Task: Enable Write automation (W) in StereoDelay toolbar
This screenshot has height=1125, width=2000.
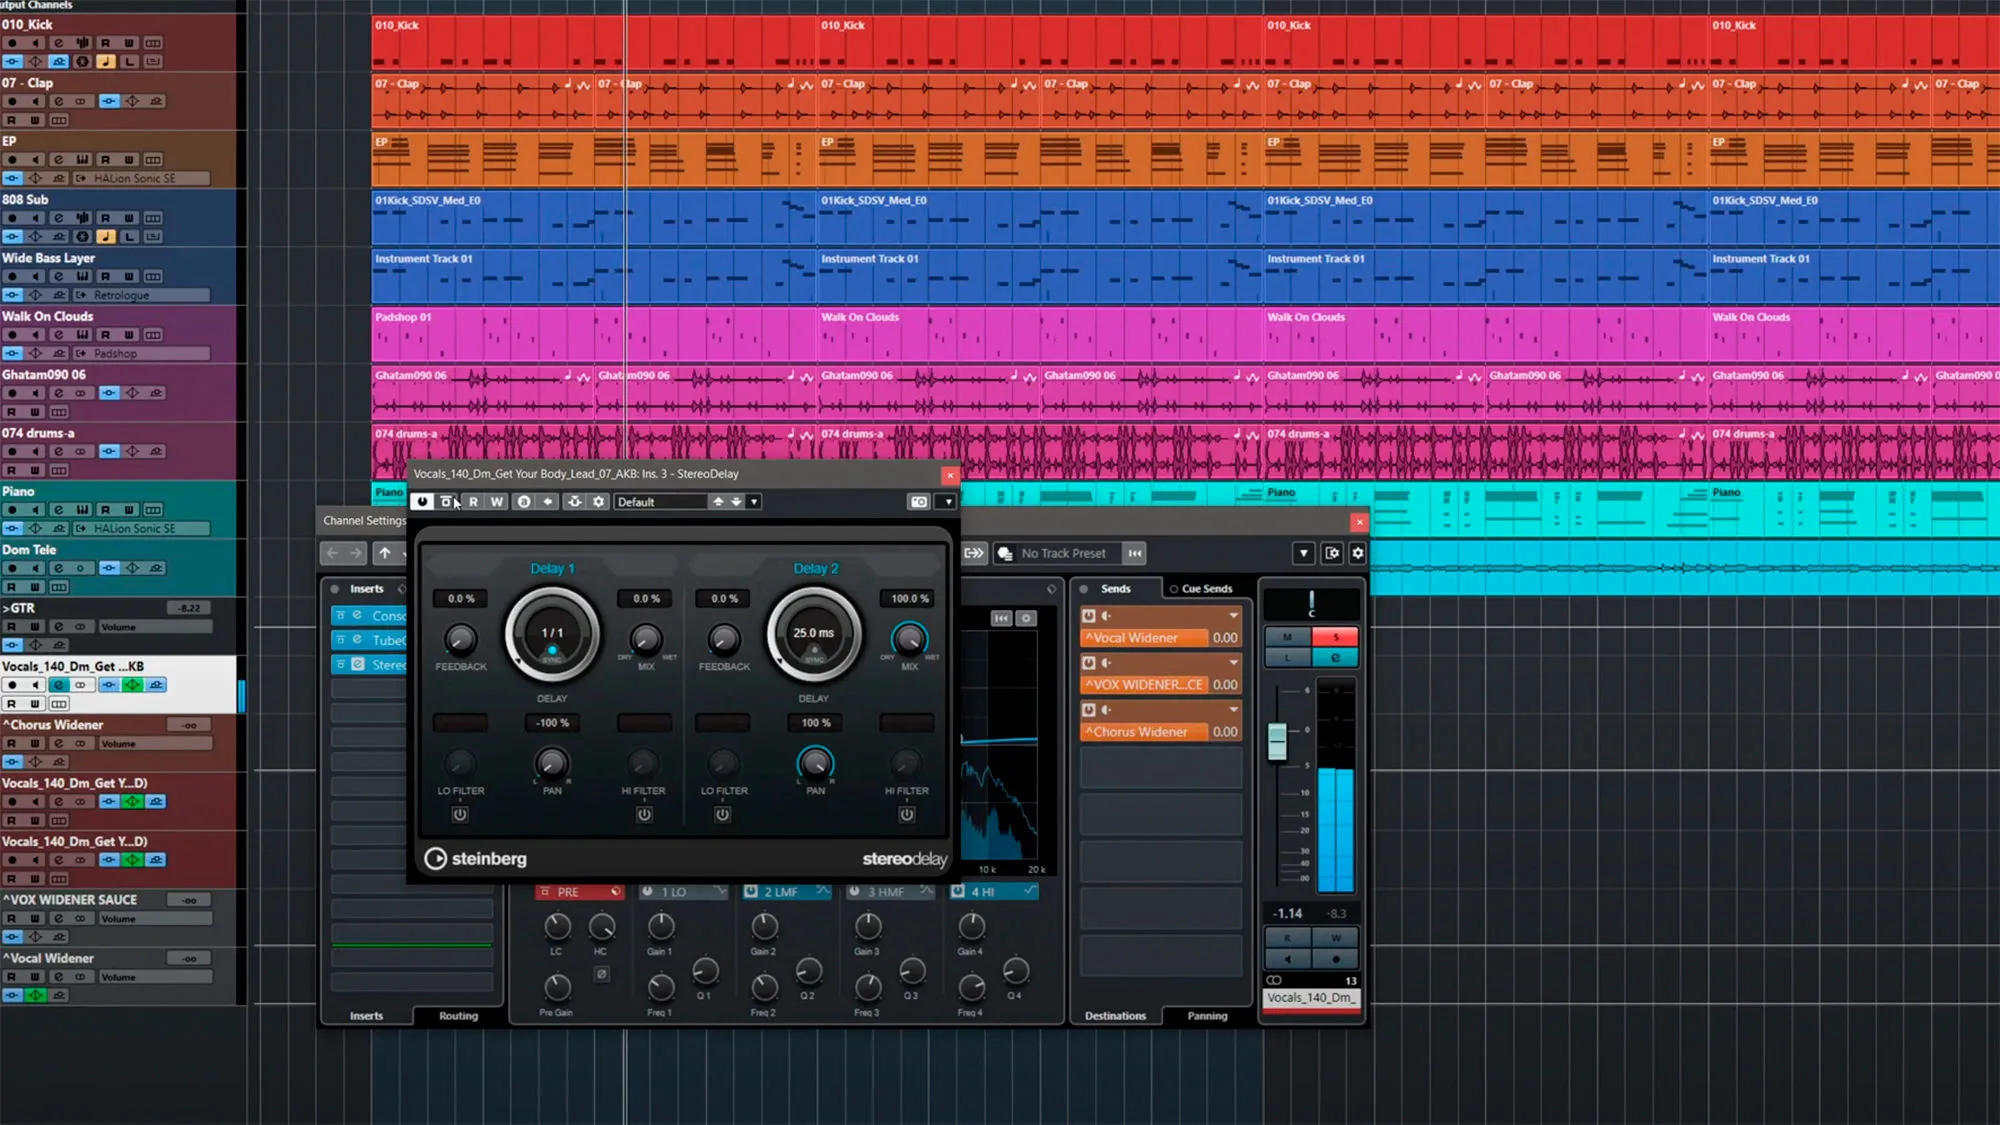Action: (x=497, y=502)
